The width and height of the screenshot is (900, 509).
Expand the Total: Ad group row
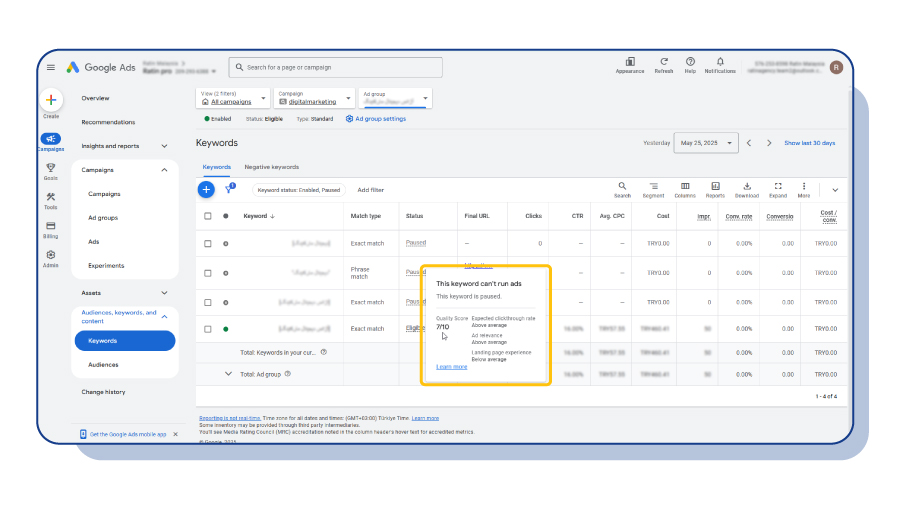[x=228, y=374]
